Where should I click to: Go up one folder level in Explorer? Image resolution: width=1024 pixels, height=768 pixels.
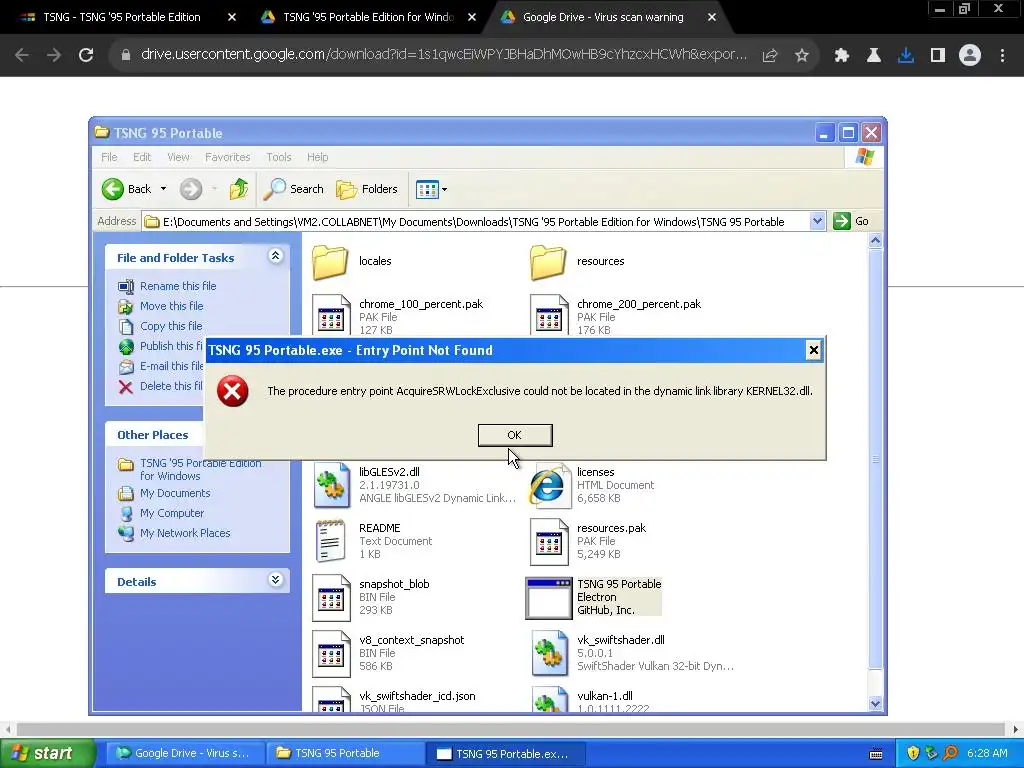pyautogui.click(x=238, y=189)
